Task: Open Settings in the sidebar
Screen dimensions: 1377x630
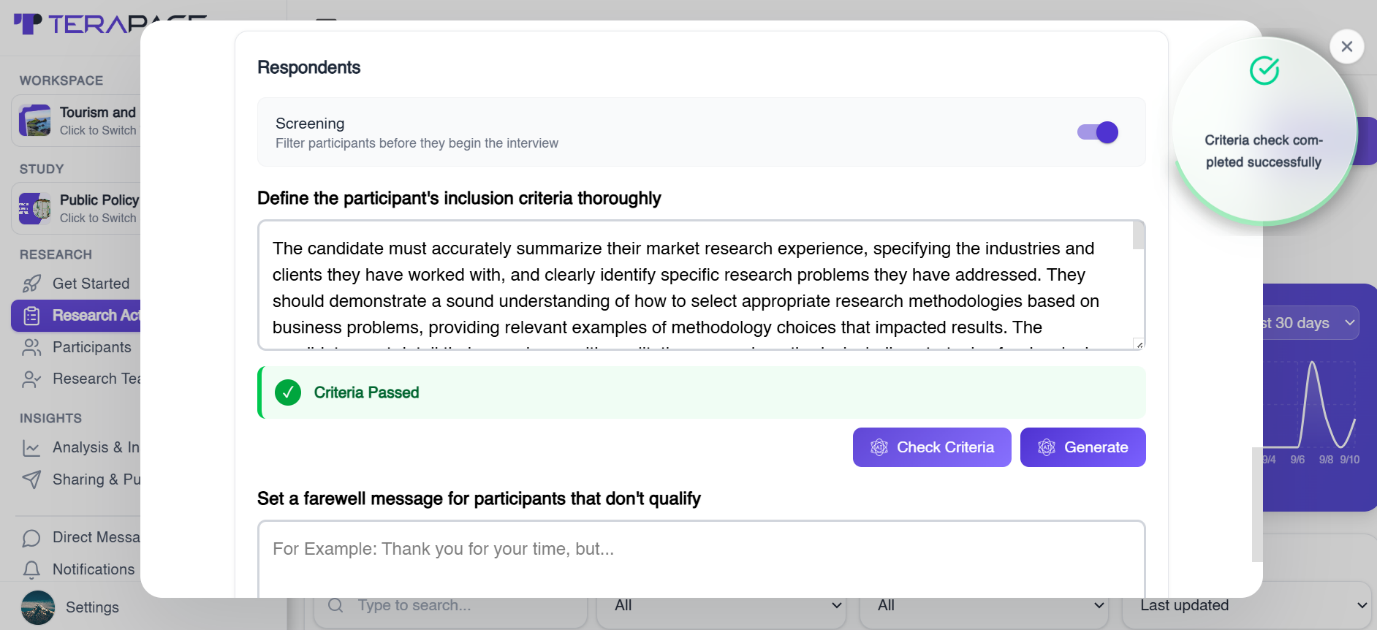Action: pos(92,607)
